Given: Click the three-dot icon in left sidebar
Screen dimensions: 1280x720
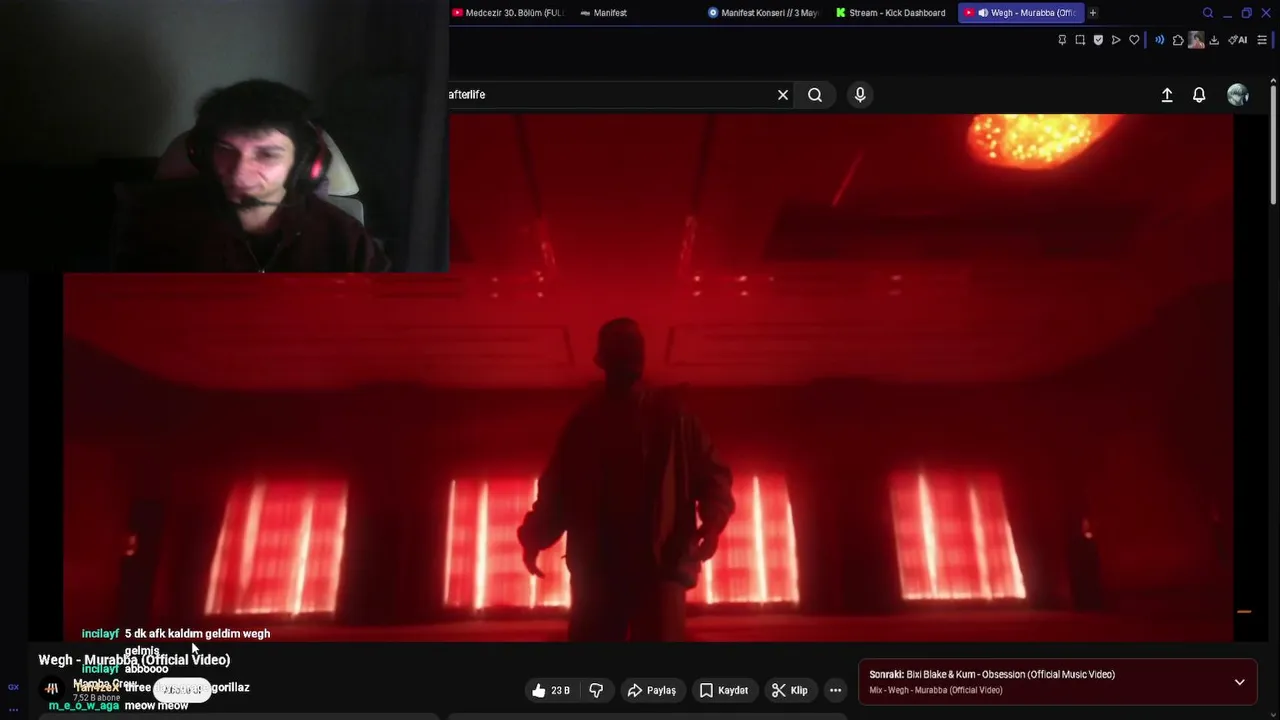Looking at the screenshot, I should (13, 709).
